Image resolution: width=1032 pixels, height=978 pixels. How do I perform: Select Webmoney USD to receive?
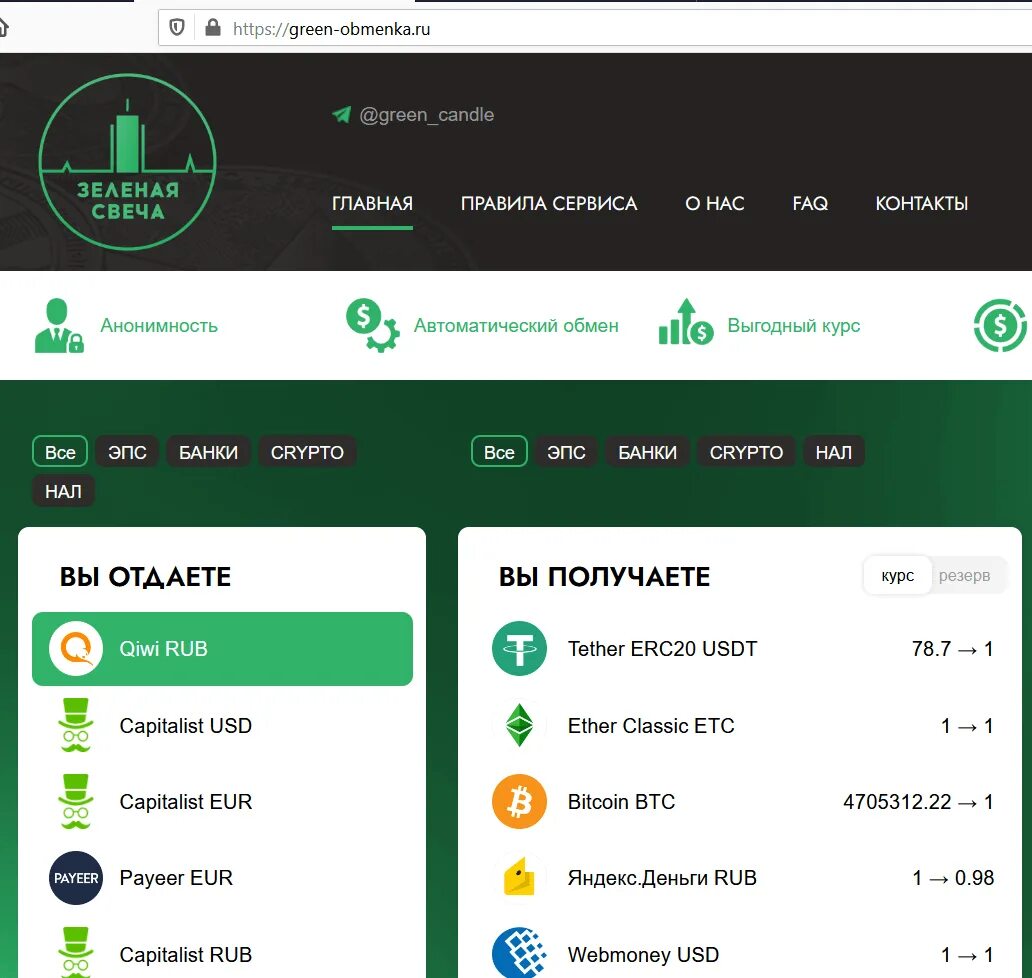click(x=742, y=948)
